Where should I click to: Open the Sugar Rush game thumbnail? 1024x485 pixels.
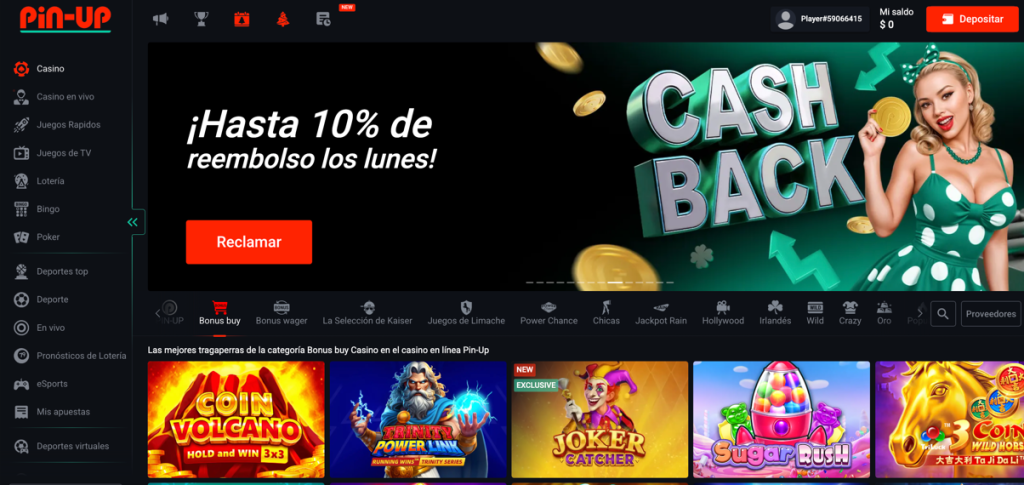(781, 419)
